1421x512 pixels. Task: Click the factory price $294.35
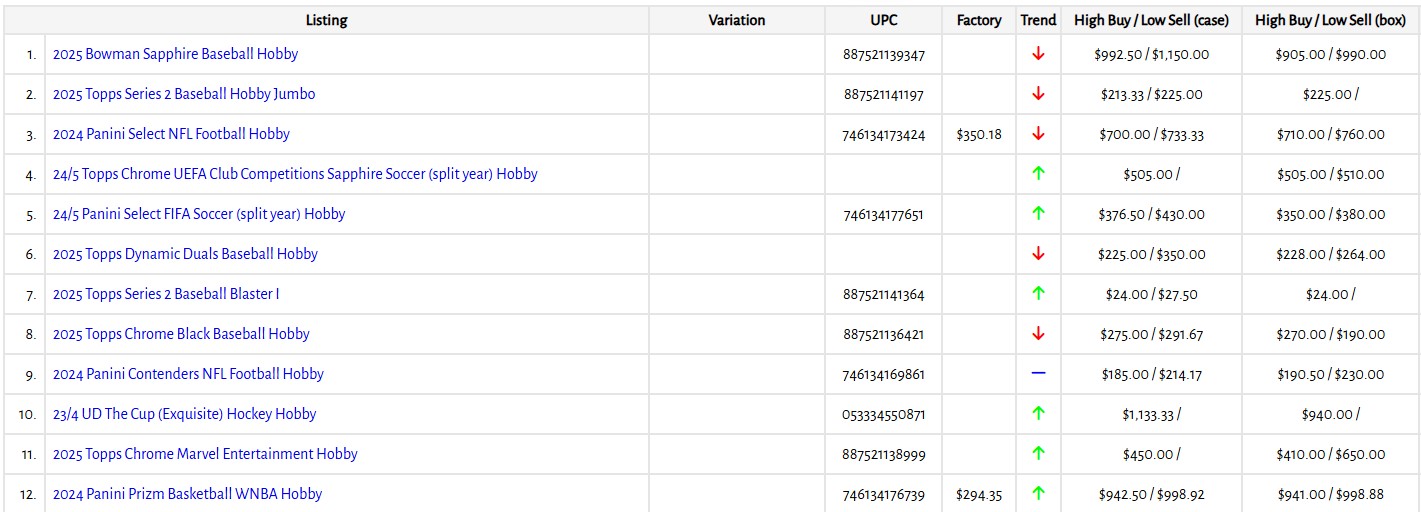[979, 495]
